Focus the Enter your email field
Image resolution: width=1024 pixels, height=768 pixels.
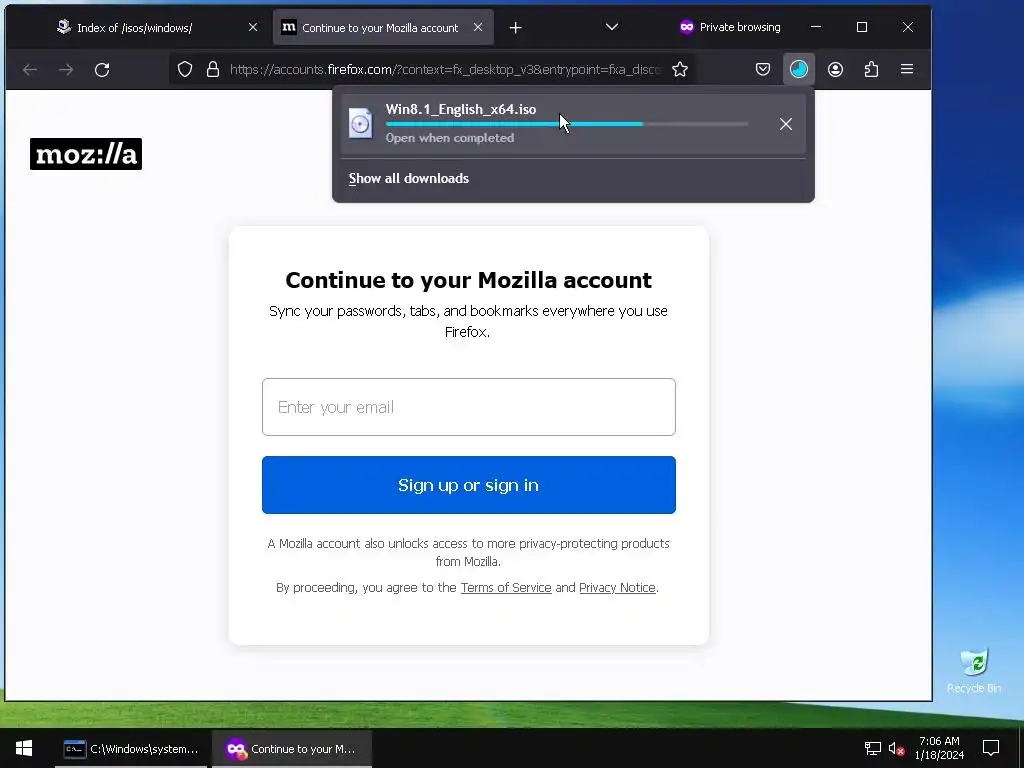point(469,407)
